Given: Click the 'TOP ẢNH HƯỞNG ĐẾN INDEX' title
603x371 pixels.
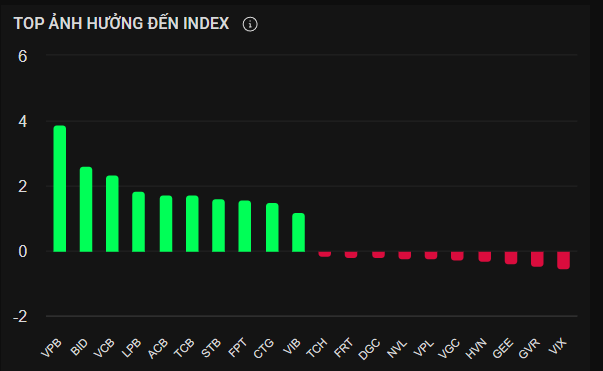Looking at the screenshot, I should [122, 23].
